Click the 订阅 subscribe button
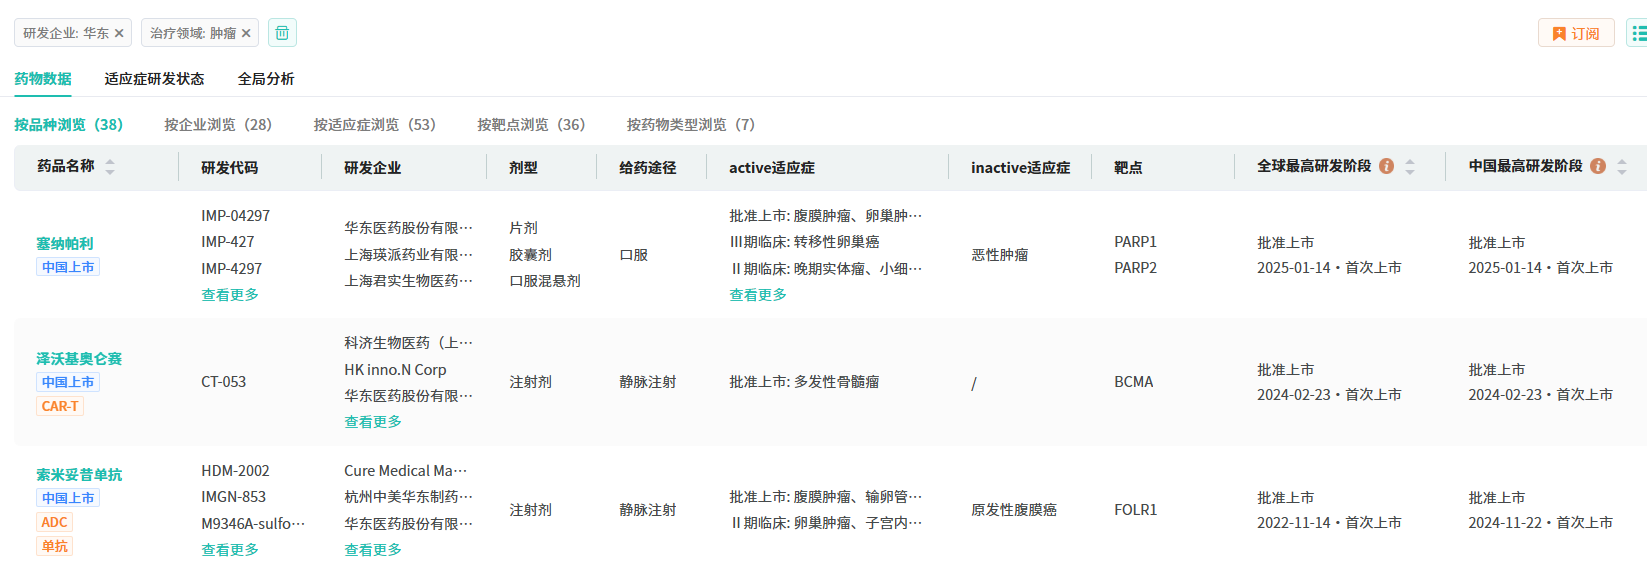 tap(1575, 33)
